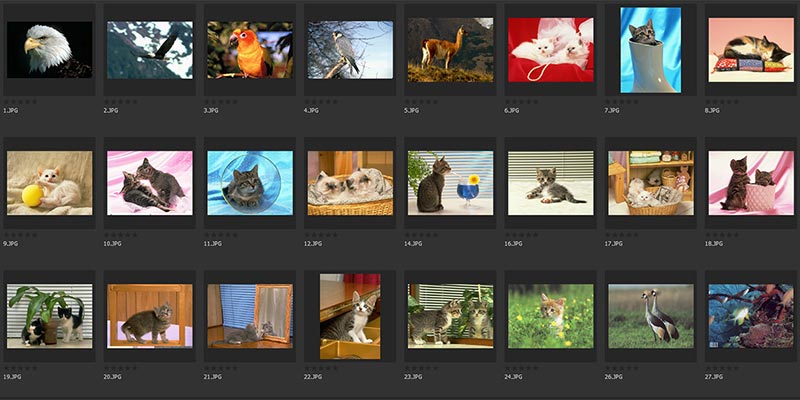The height and width of the screenshot is (400, 800).
Task: Click the 6.JPG file name label
Action: click(512, 110)
